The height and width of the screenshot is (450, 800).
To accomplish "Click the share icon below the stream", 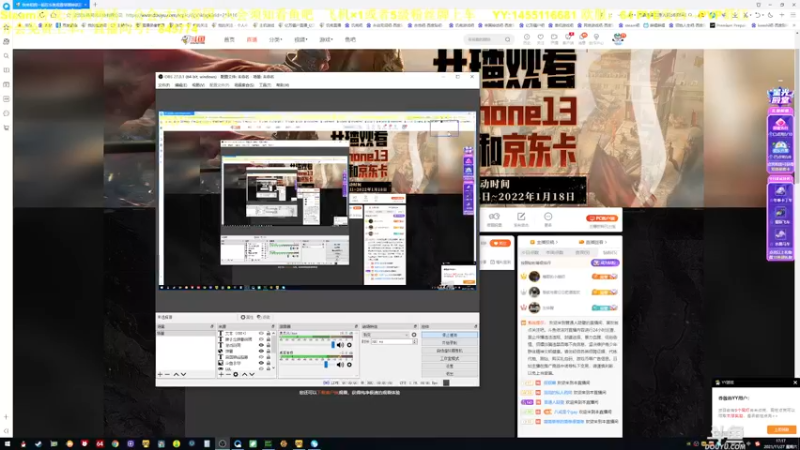I will pos(494,217).
